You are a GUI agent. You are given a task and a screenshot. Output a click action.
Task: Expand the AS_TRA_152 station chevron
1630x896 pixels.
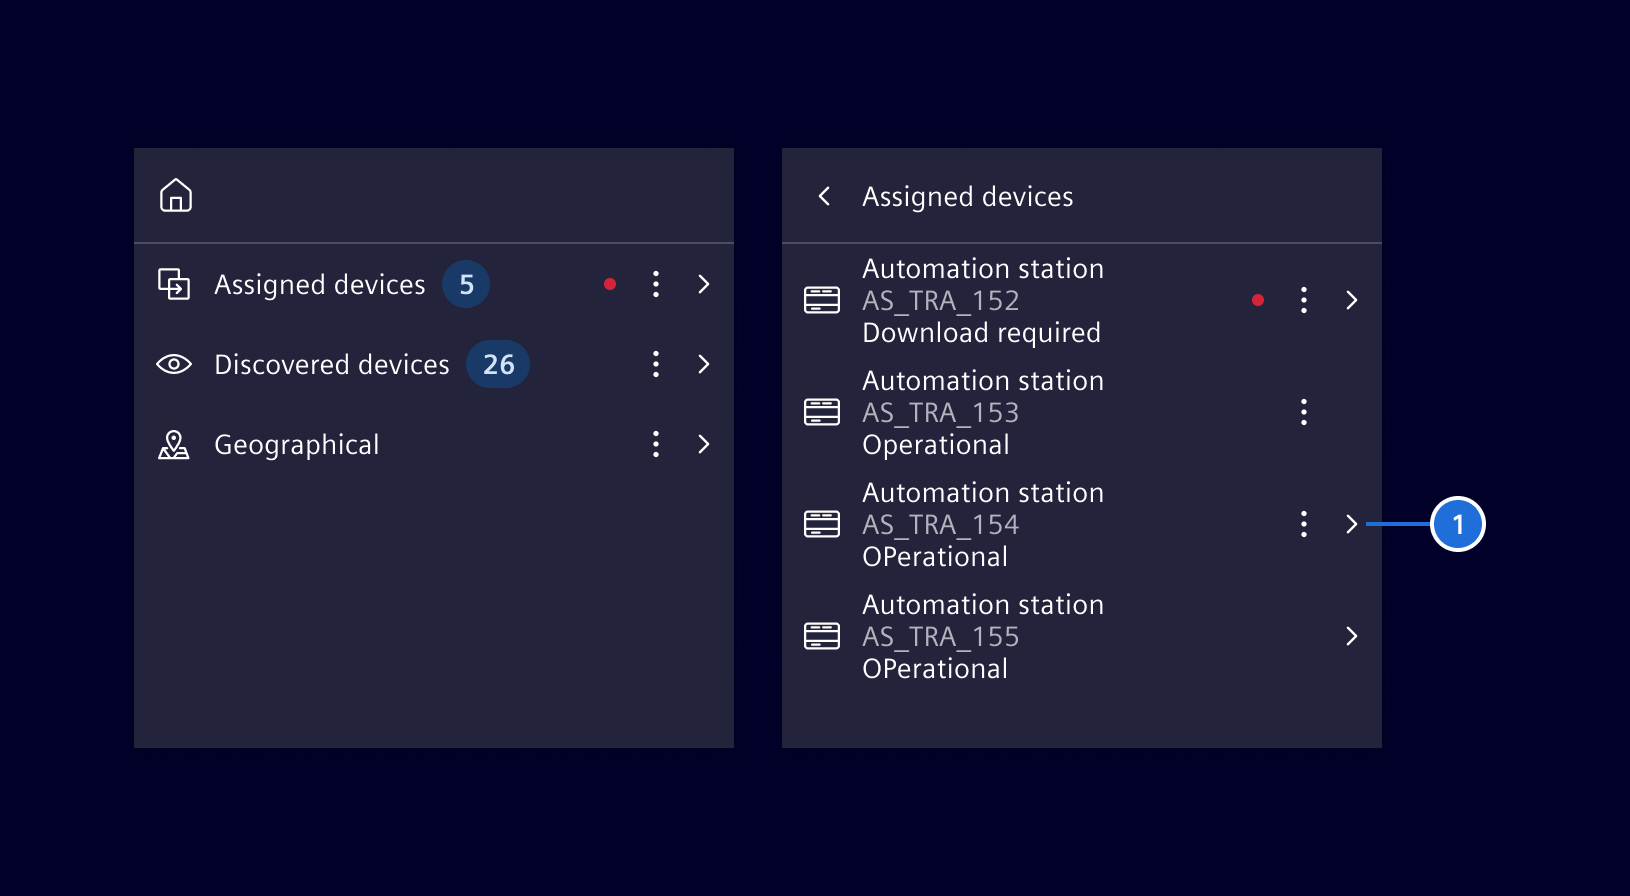[1352, 300]
